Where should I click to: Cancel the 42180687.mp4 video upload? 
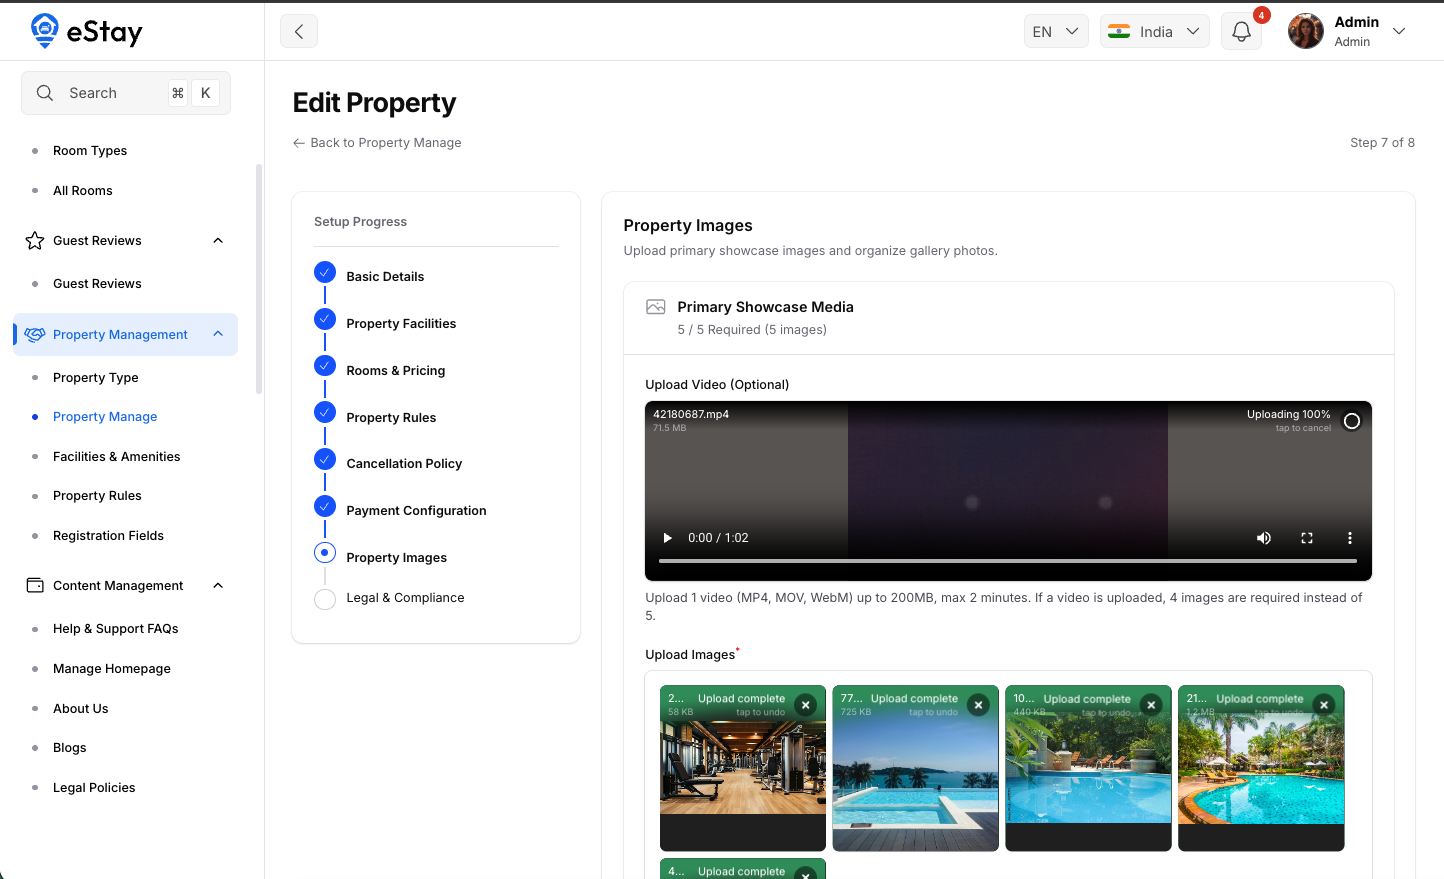[1352, 421]
